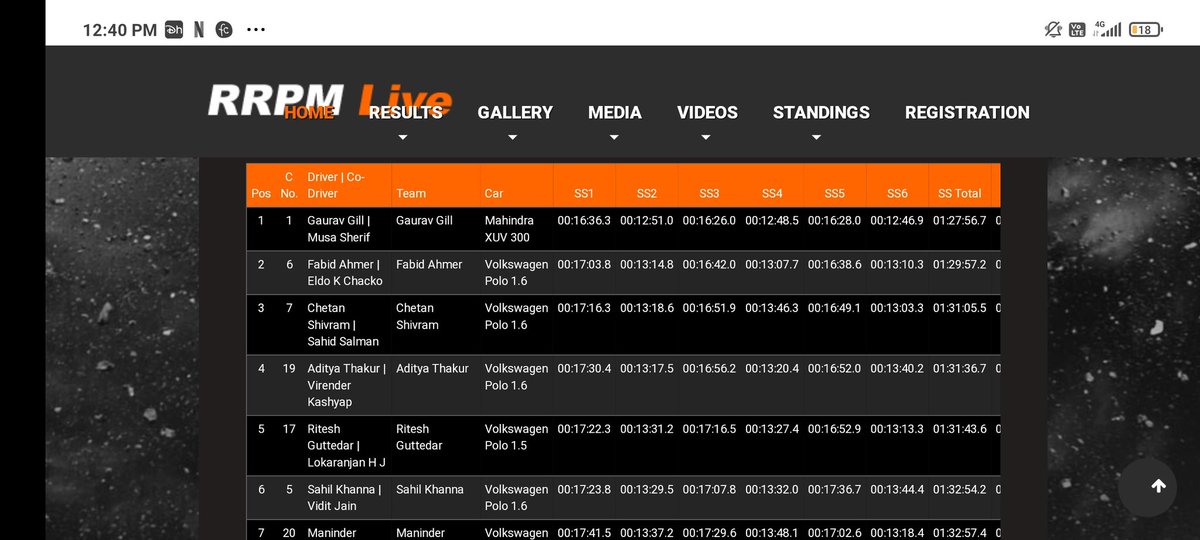Tap the muted notifications bell icon
The width and height of the screenshot is (1200, 540).
(1052, 30)
